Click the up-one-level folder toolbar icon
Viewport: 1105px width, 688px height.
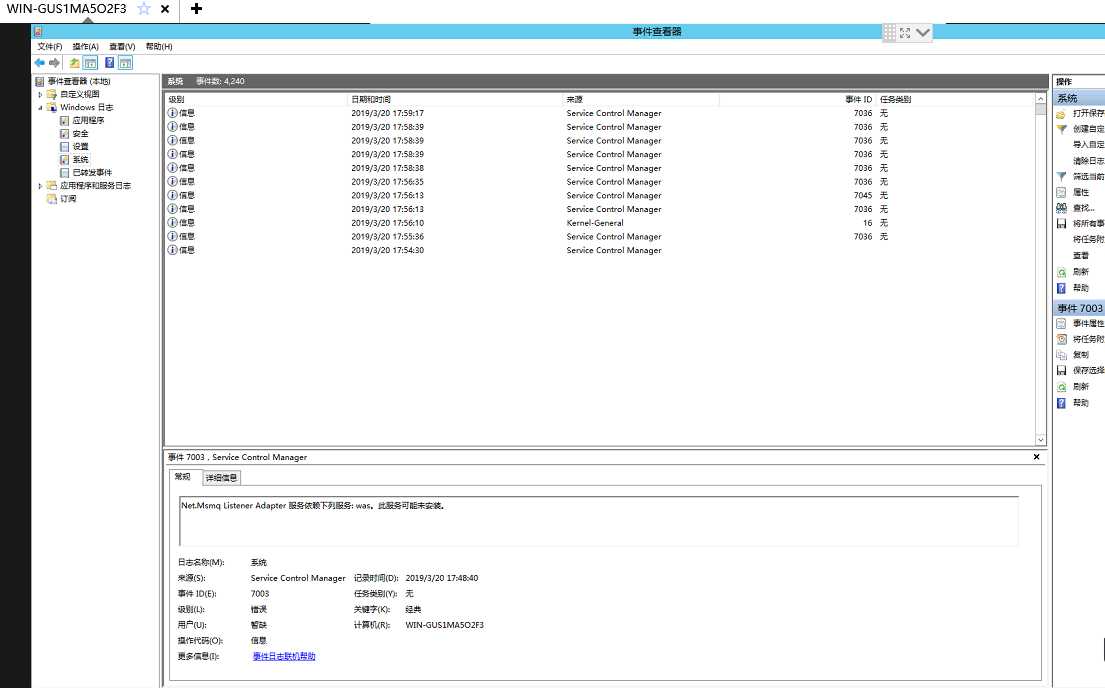click(x=74, y=63)
